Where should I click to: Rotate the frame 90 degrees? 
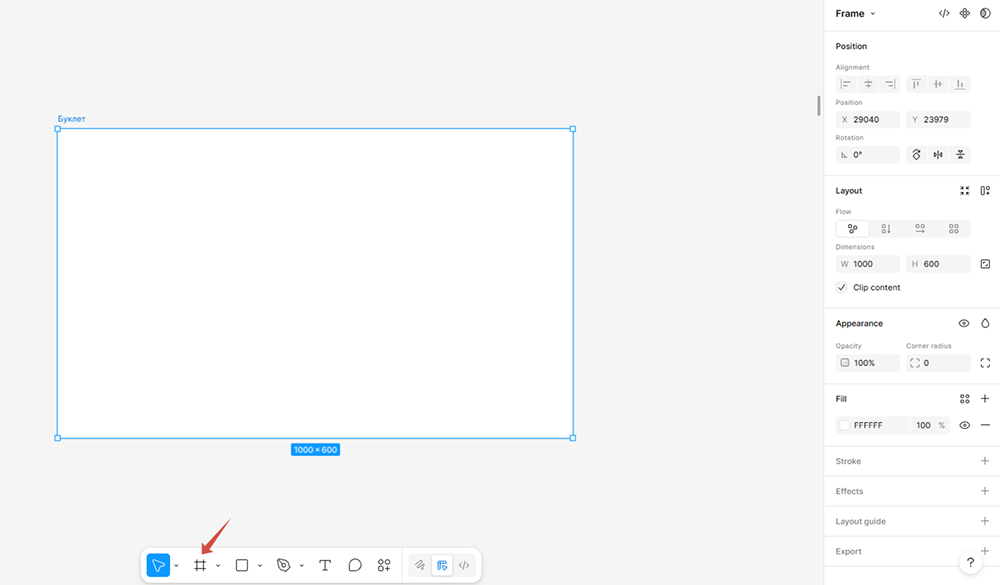click(x=916, y=154)
